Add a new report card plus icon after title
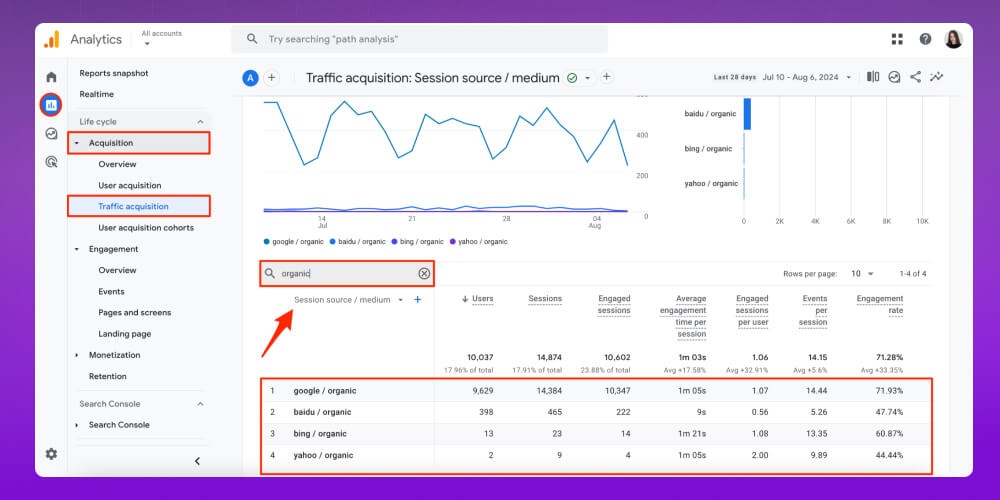 [607, 77]
